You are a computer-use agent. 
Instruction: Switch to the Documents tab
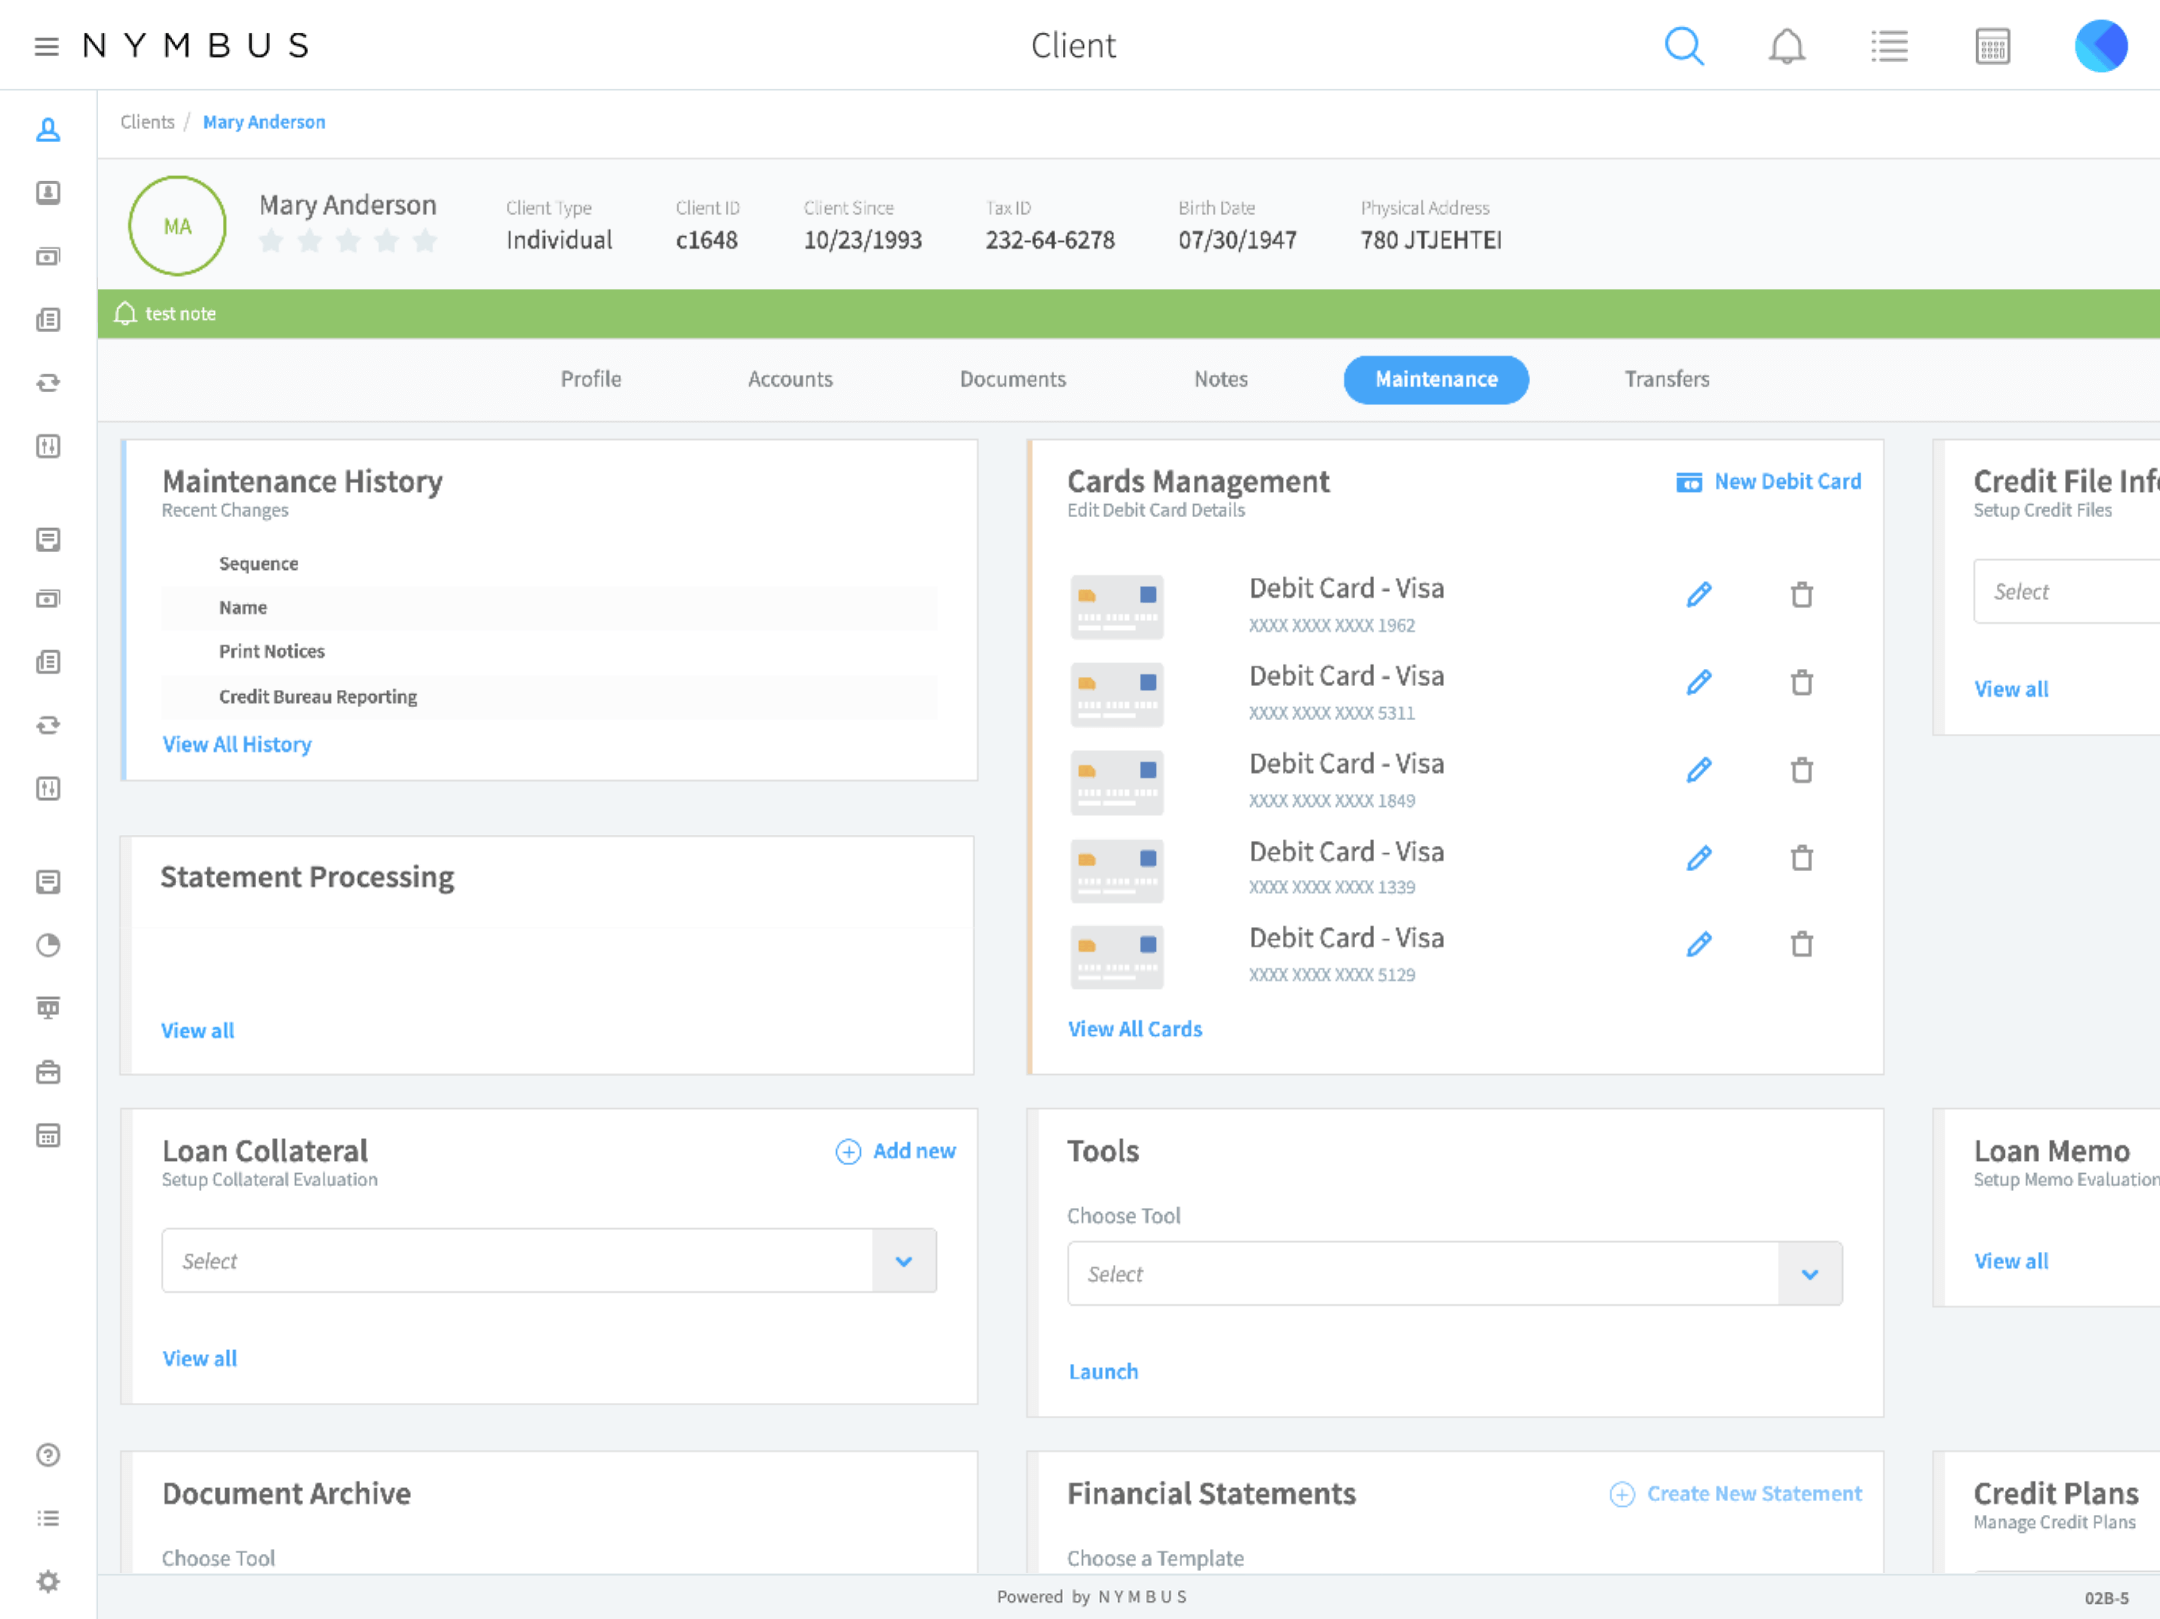click(1012, 379)
